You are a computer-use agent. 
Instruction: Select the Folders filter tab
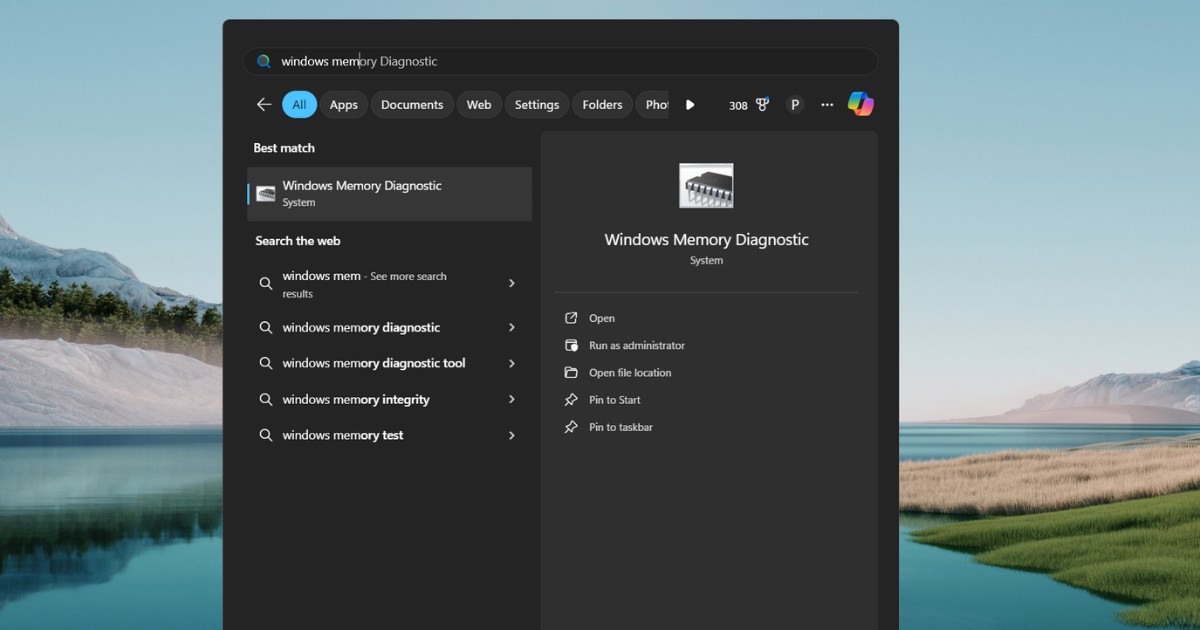602,105
